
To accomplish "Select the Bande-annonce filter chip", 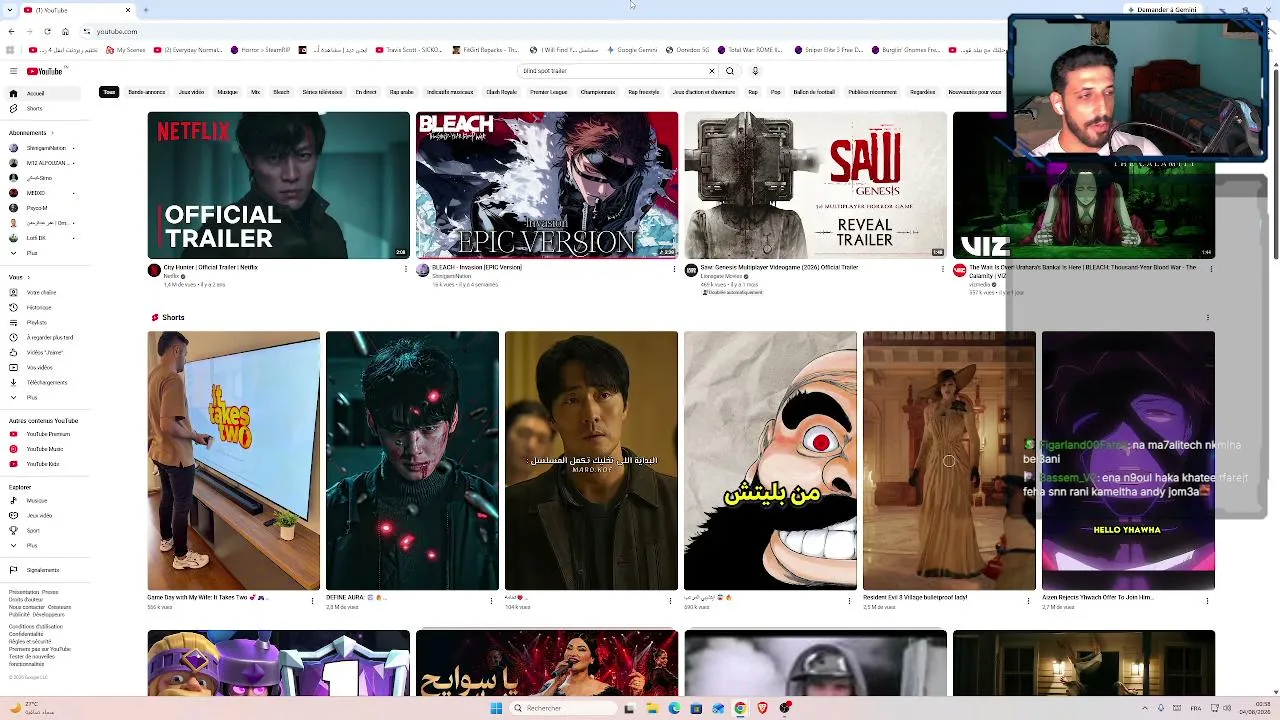I will pyautogui.click(x=146, y=92).
